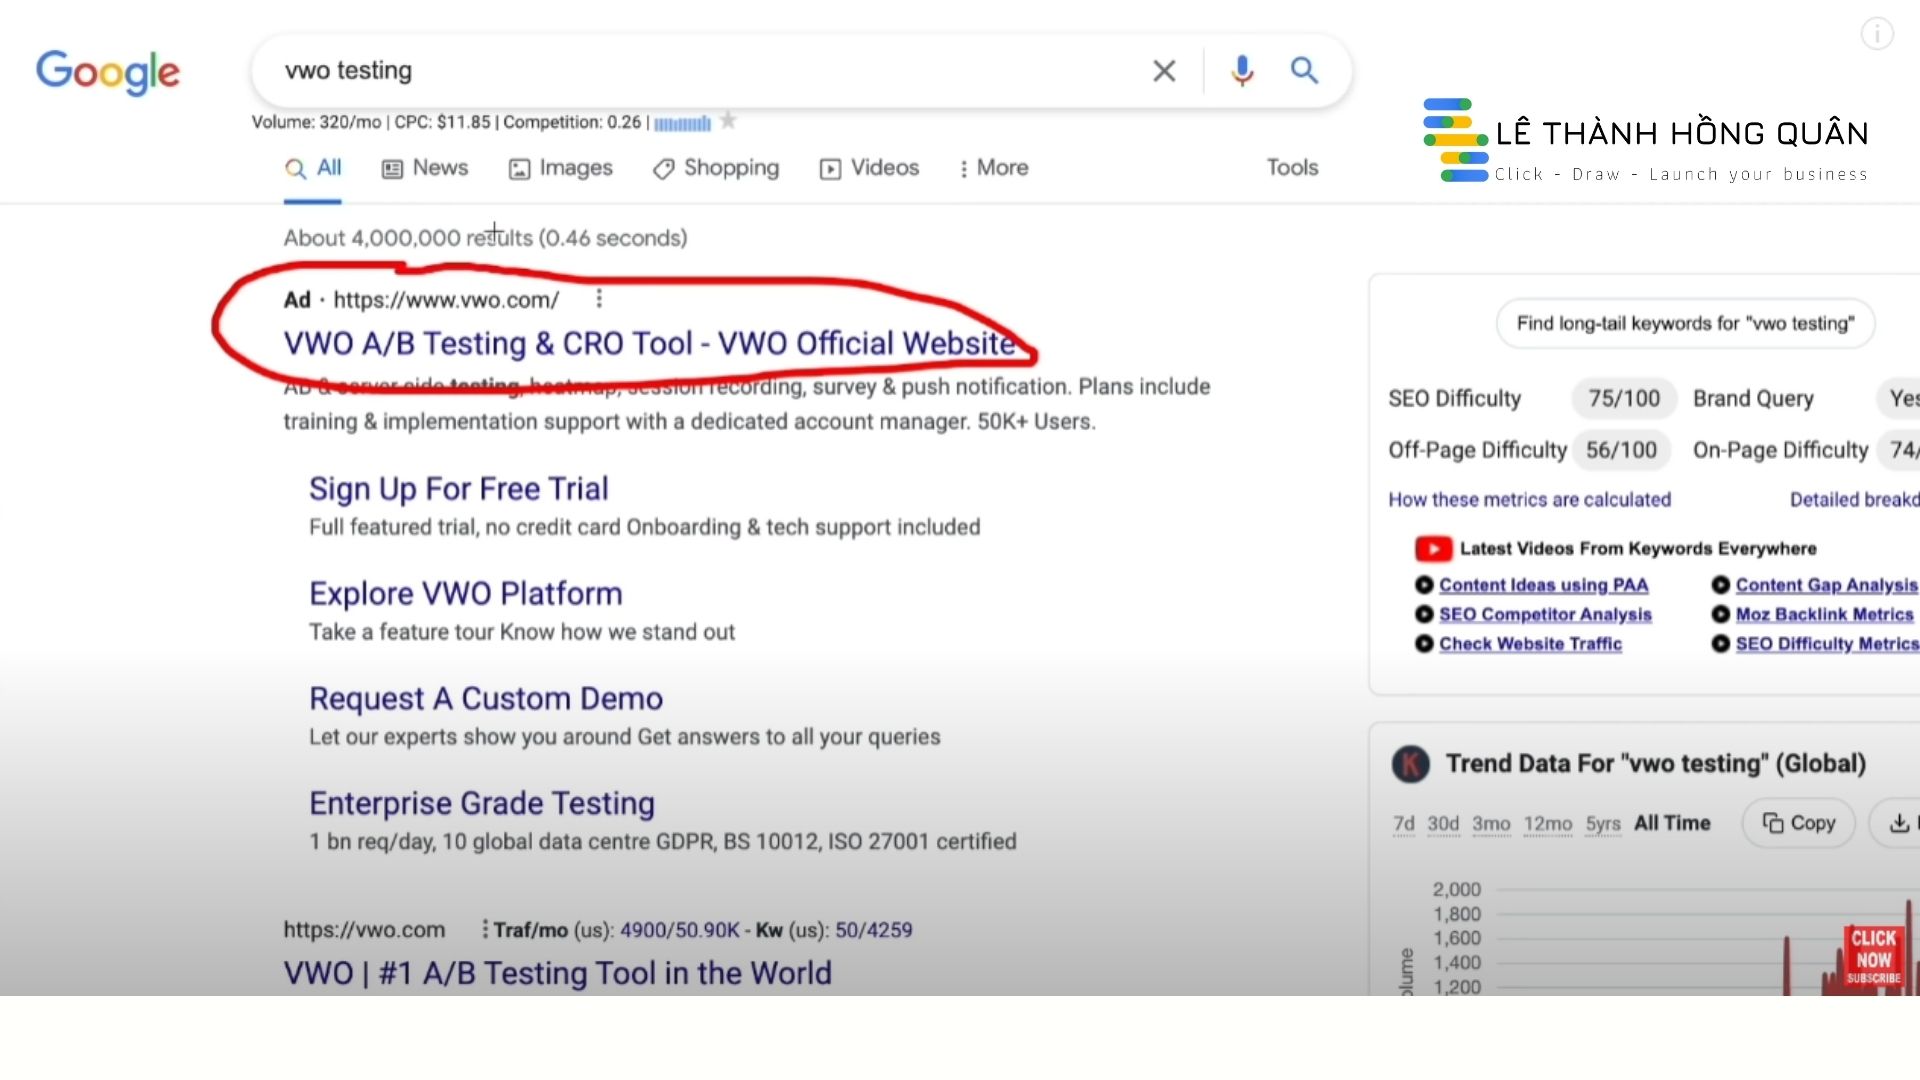Screen dimensions: 1920x1080
Task: Select the 12mo trend range
Action: tap(1547, 823)
